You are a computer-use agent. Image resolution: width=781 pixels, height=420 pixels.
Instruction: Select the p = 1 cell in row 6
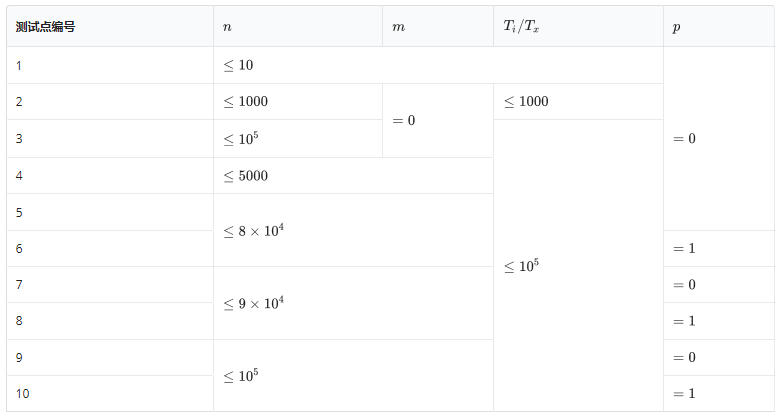(684, 248)
